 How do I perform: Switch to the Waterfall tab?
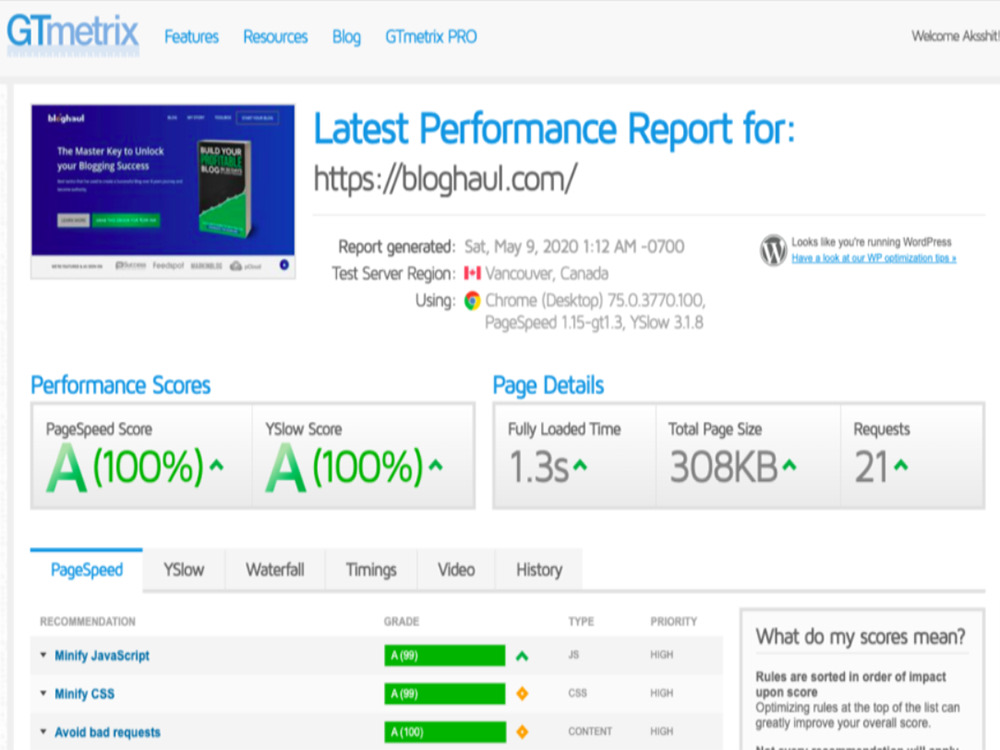pyautogui.click(x=275, y=570)
